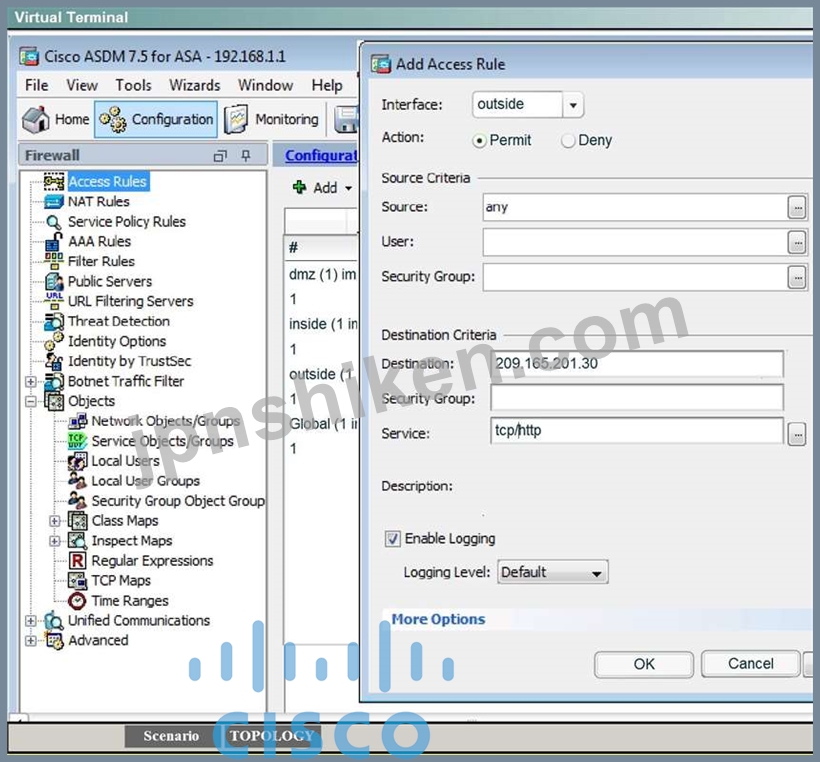Expand the Botnet Traffic Filter node

[30, 382]
